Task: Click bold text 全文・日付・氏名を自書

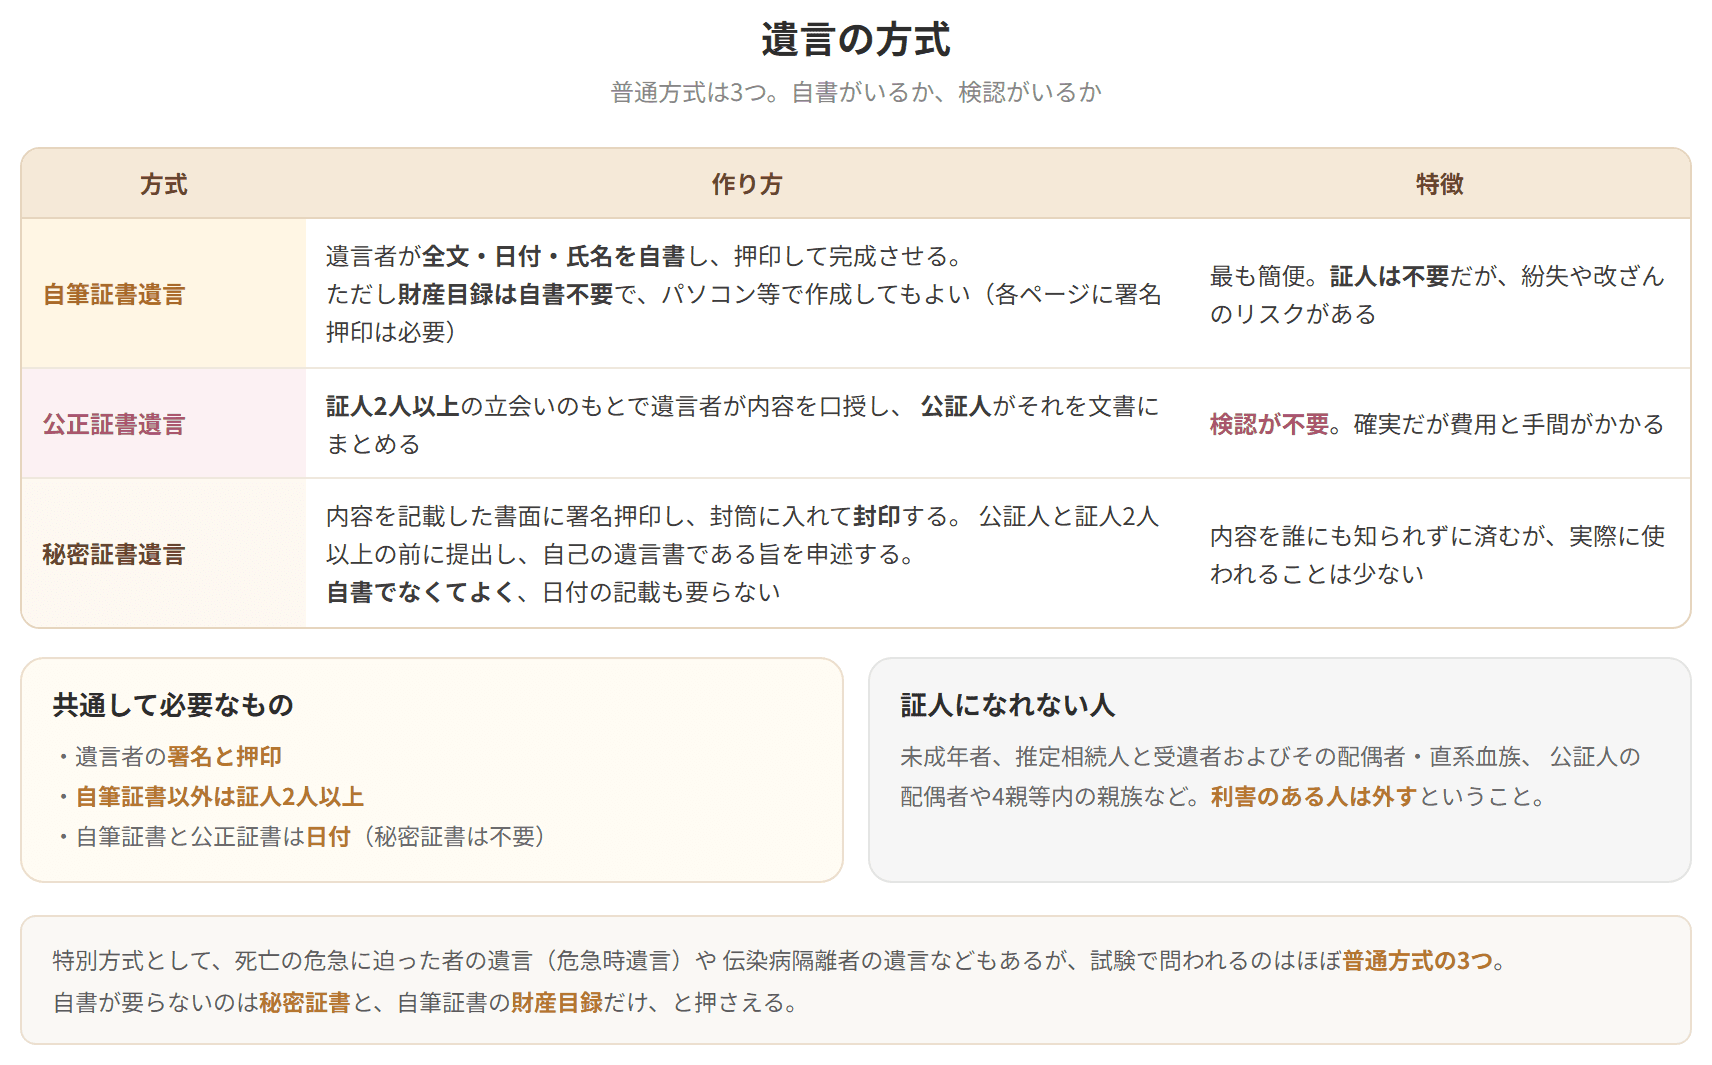Action: (x=554, y=257)
